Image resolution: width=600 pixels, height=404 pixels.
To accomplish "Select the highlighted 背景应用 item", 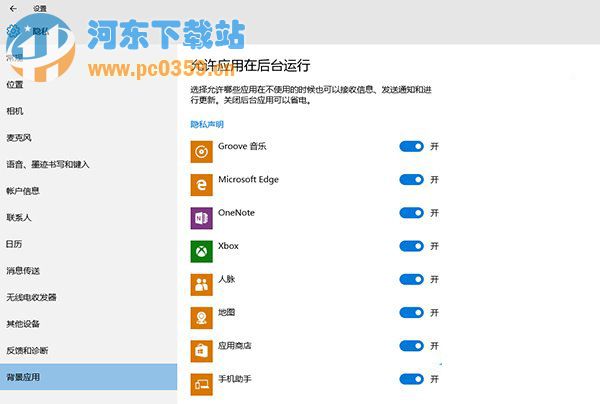I will 88,377.
